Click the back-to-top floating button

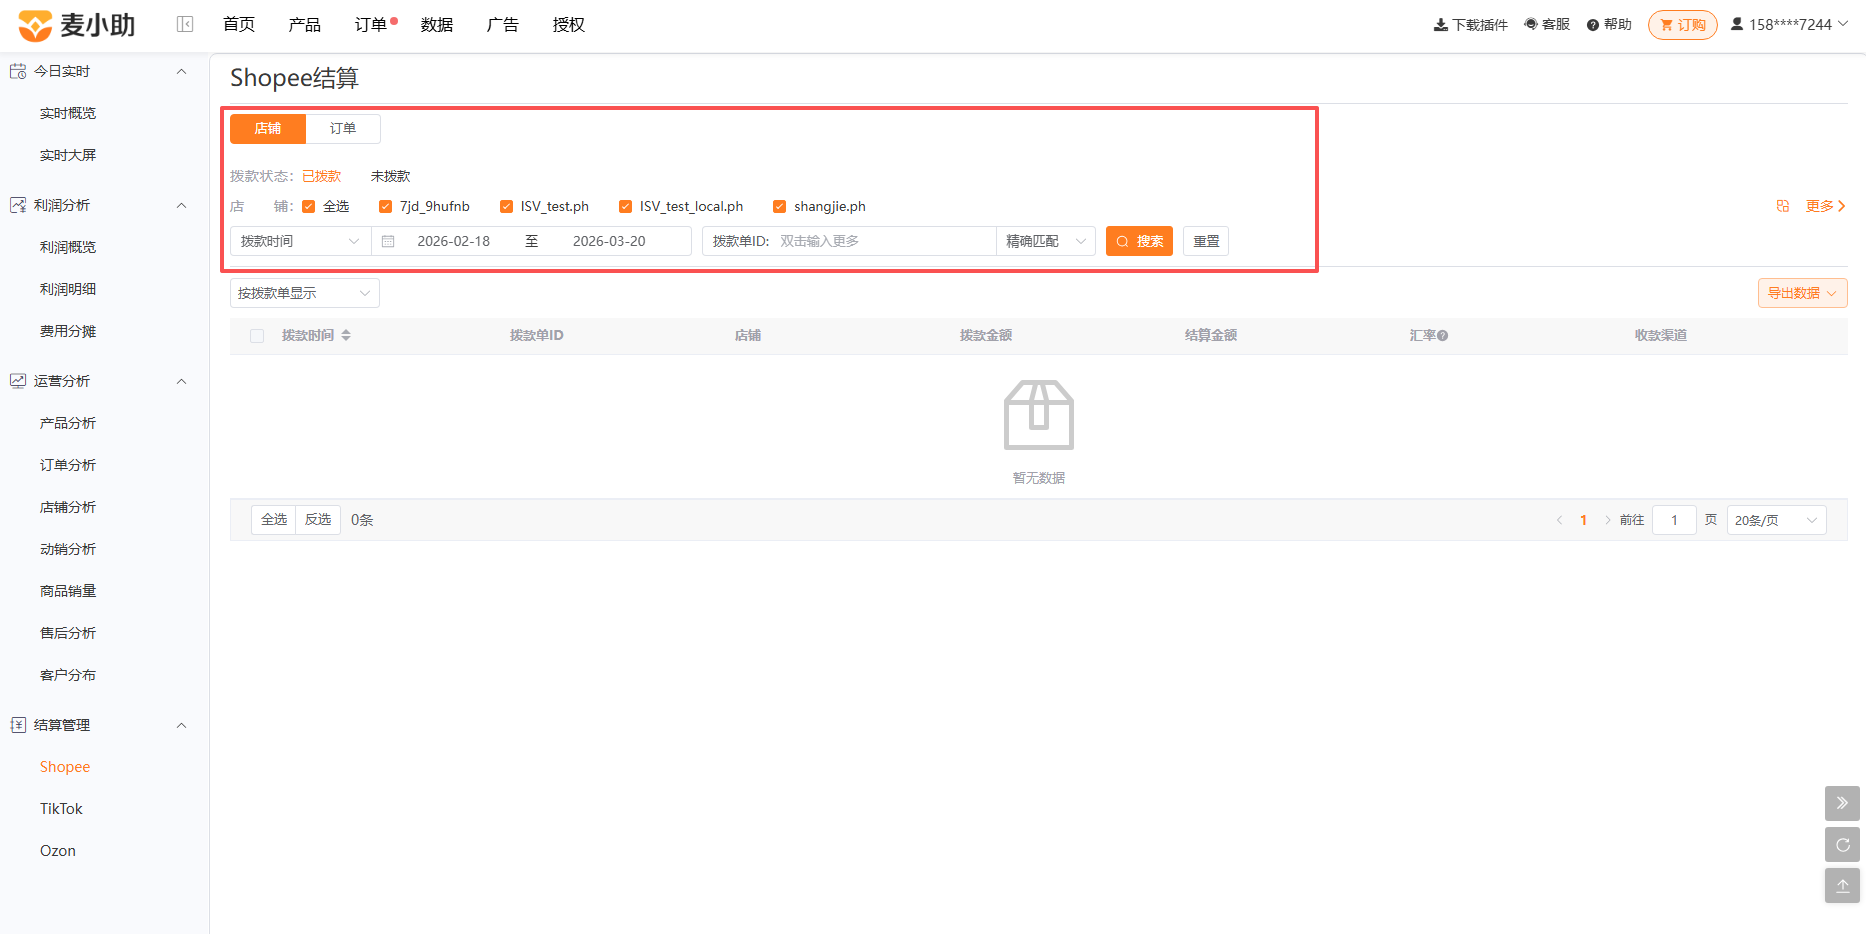pyautogui.click(x=1843, y=886)
